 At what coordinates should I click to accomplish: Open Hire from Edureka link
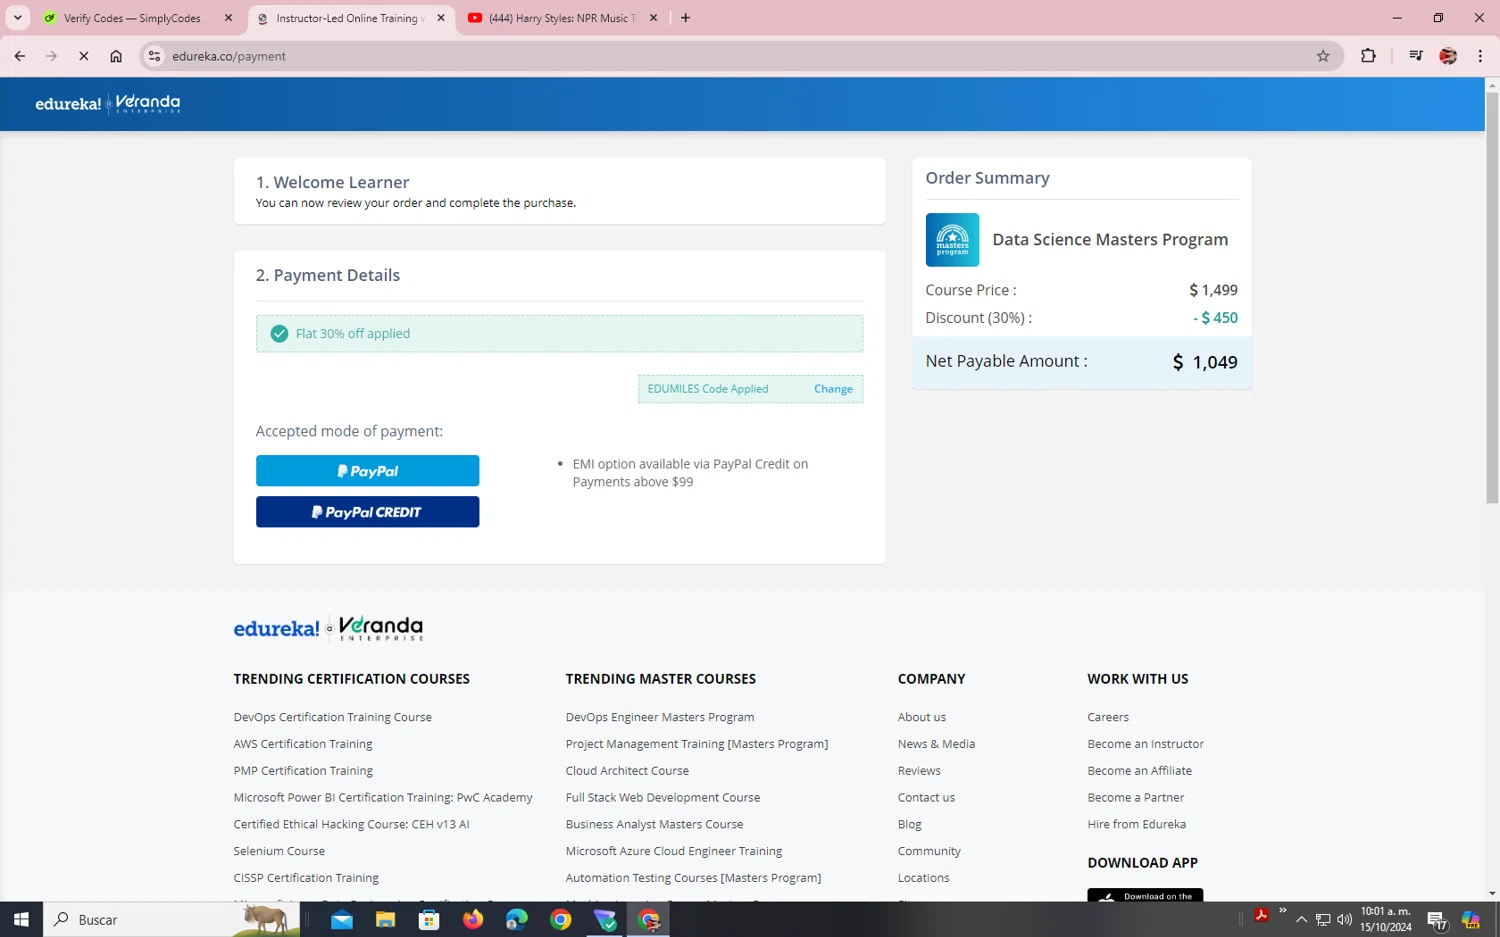1137,825
